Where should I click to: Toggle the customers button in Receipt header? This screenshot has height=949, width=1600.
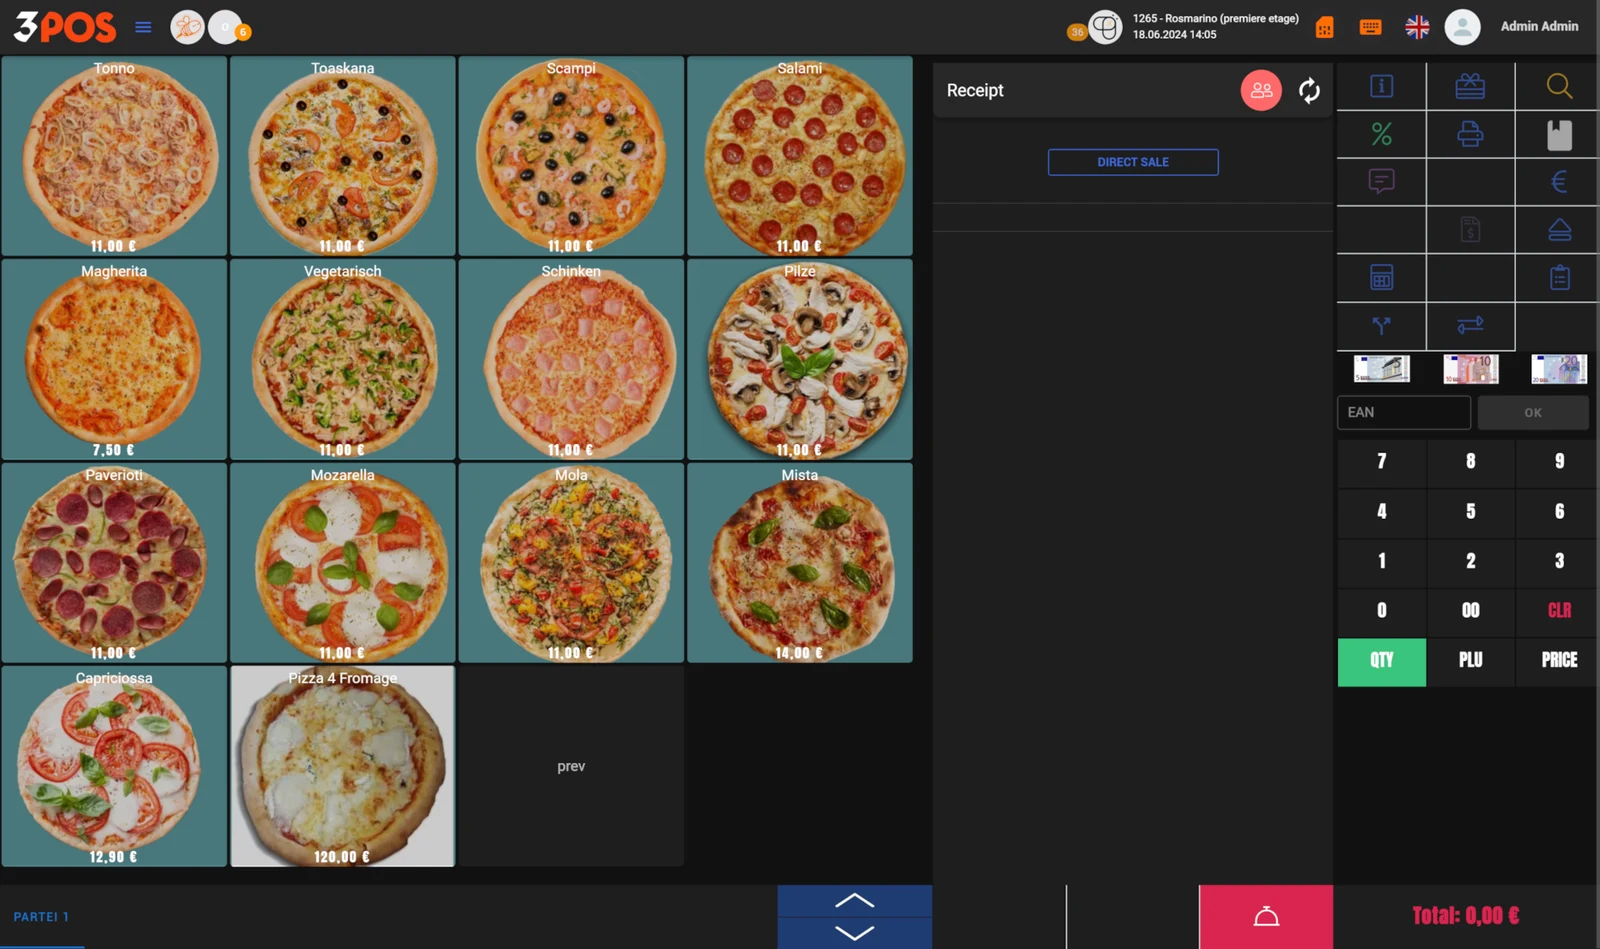(1261, 90)
